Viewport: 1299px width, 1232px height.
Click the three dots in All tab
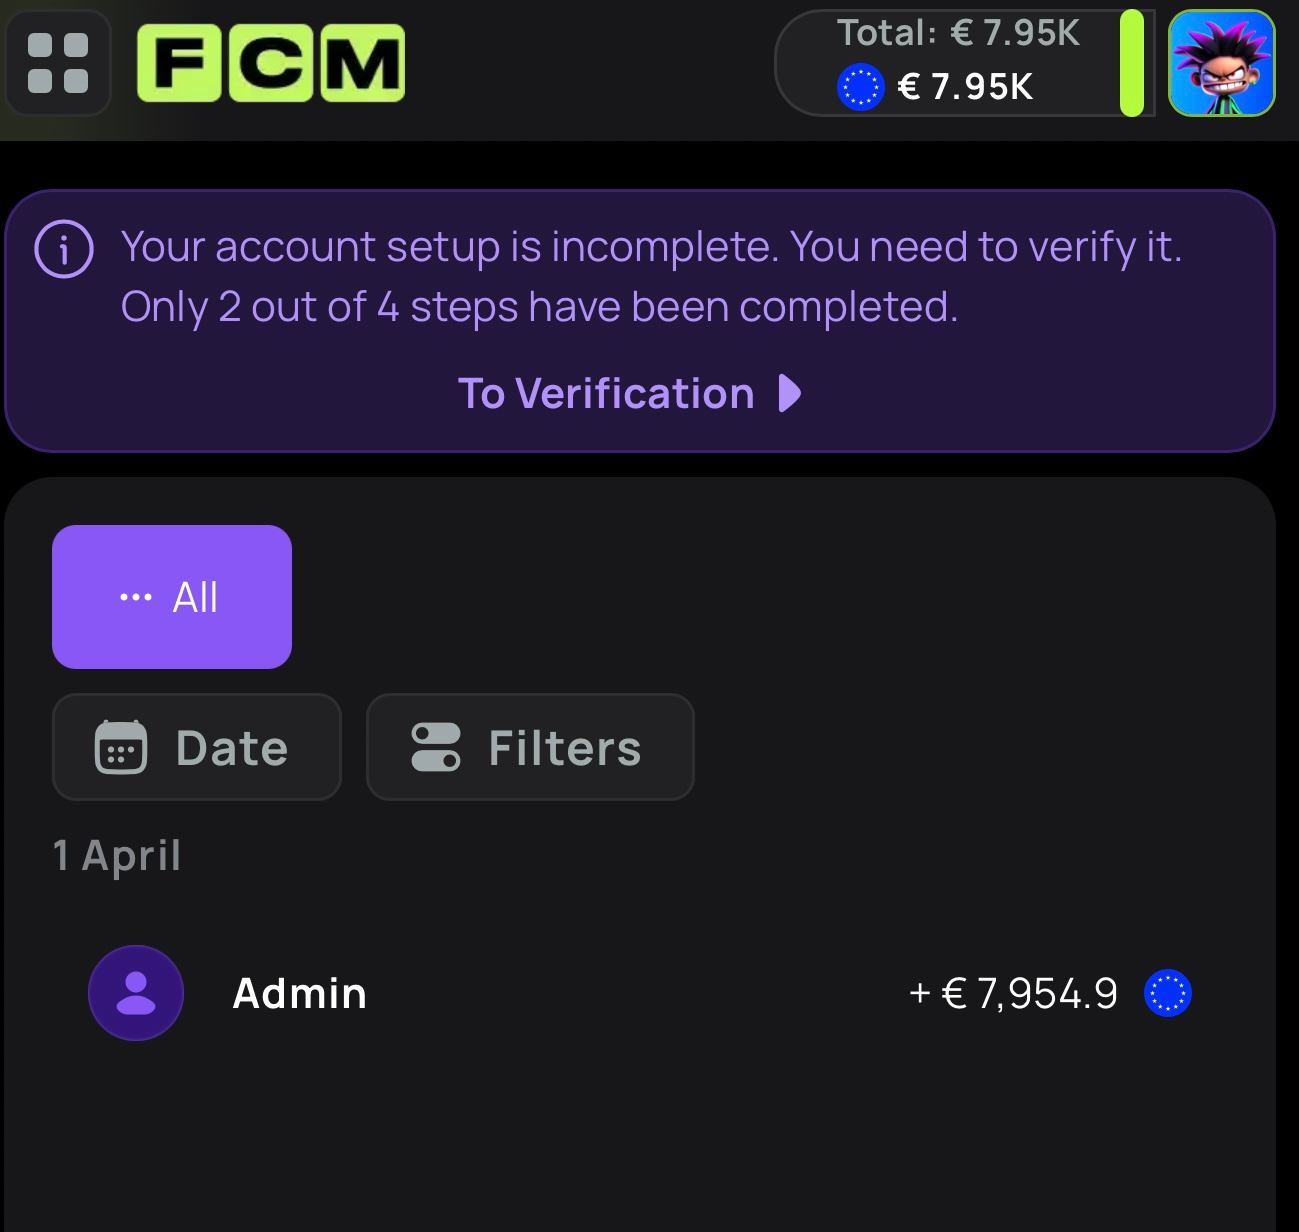coord(135,598)
